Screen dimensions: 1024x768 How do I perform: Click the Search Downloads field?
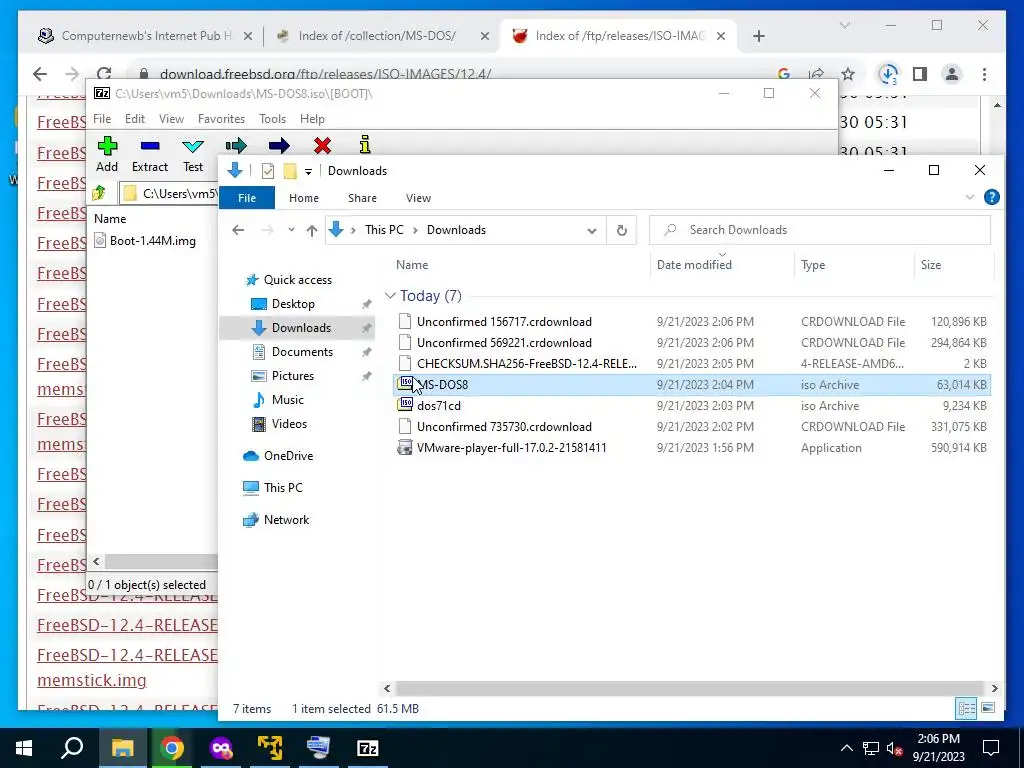[820, 230]
